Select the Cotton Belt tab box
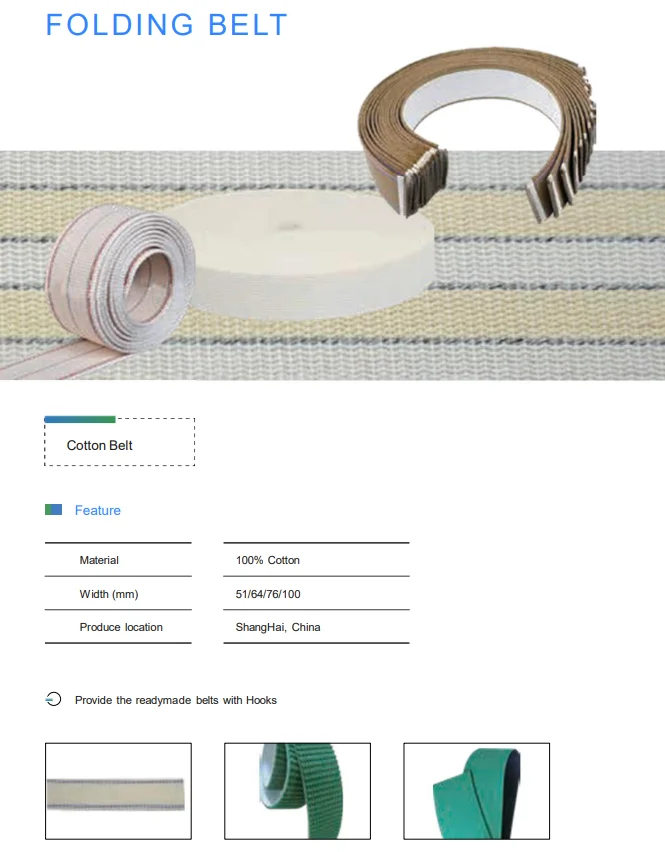 pos(120,442)
